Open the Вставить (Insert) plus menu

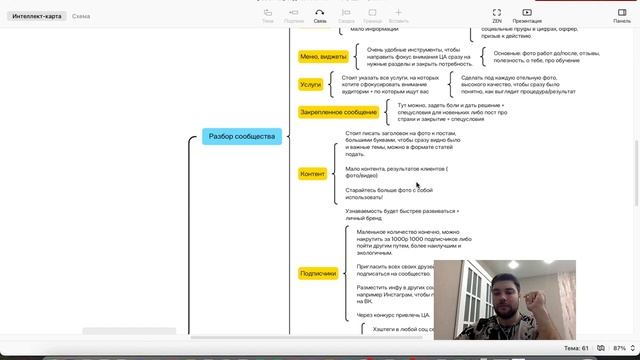point(398,16)
